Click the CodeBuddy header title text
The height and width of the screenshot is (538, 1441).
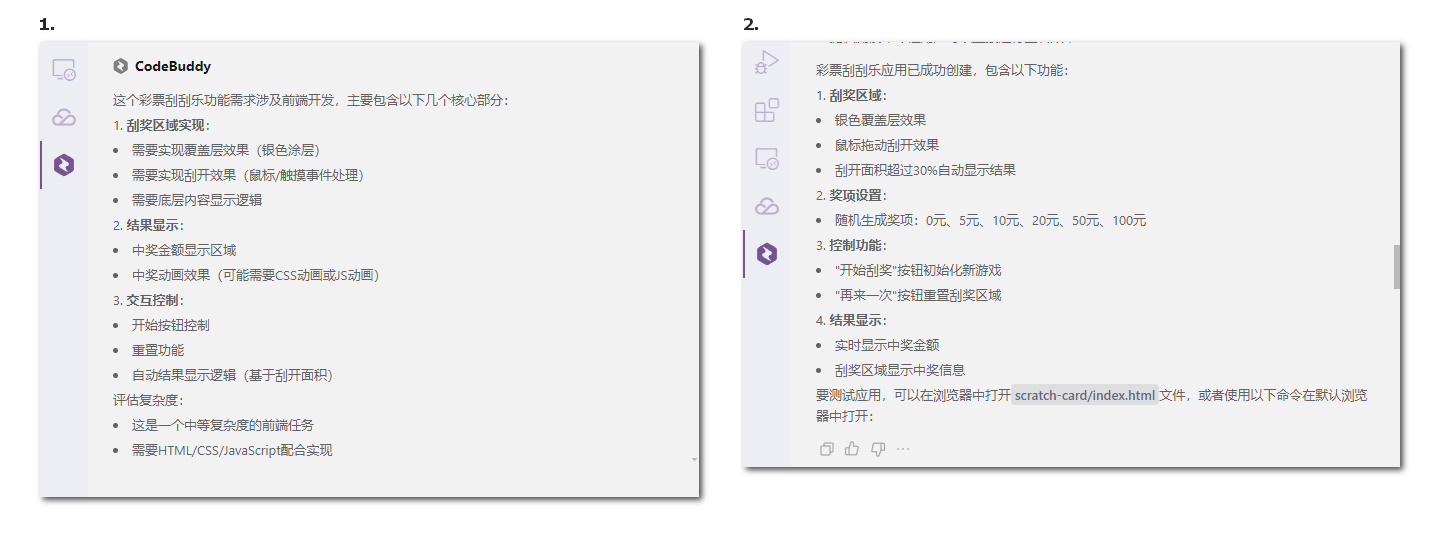[x=173, y=67]
